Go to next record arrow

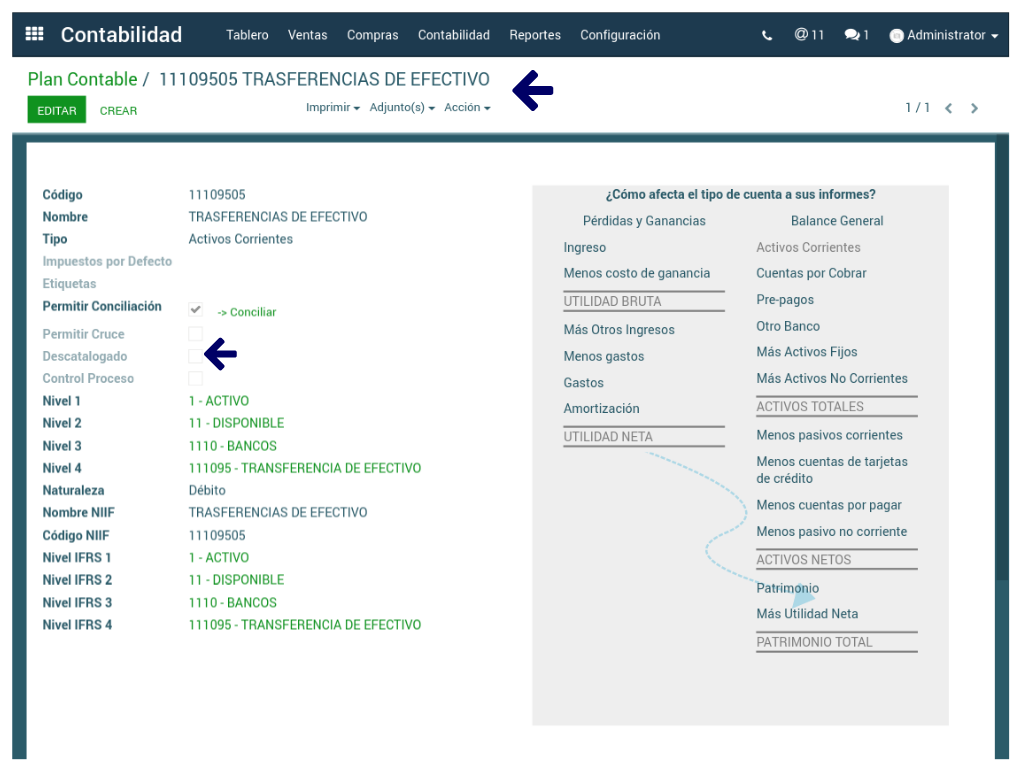coord(975,108)
